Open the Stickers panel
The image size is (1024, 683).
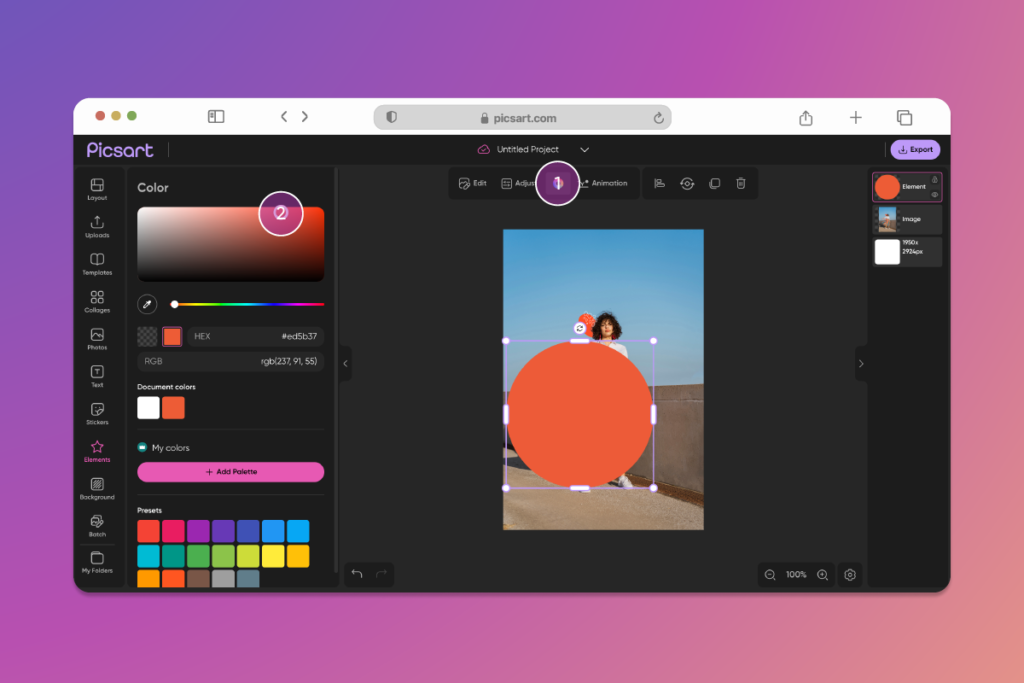(97, 410)
